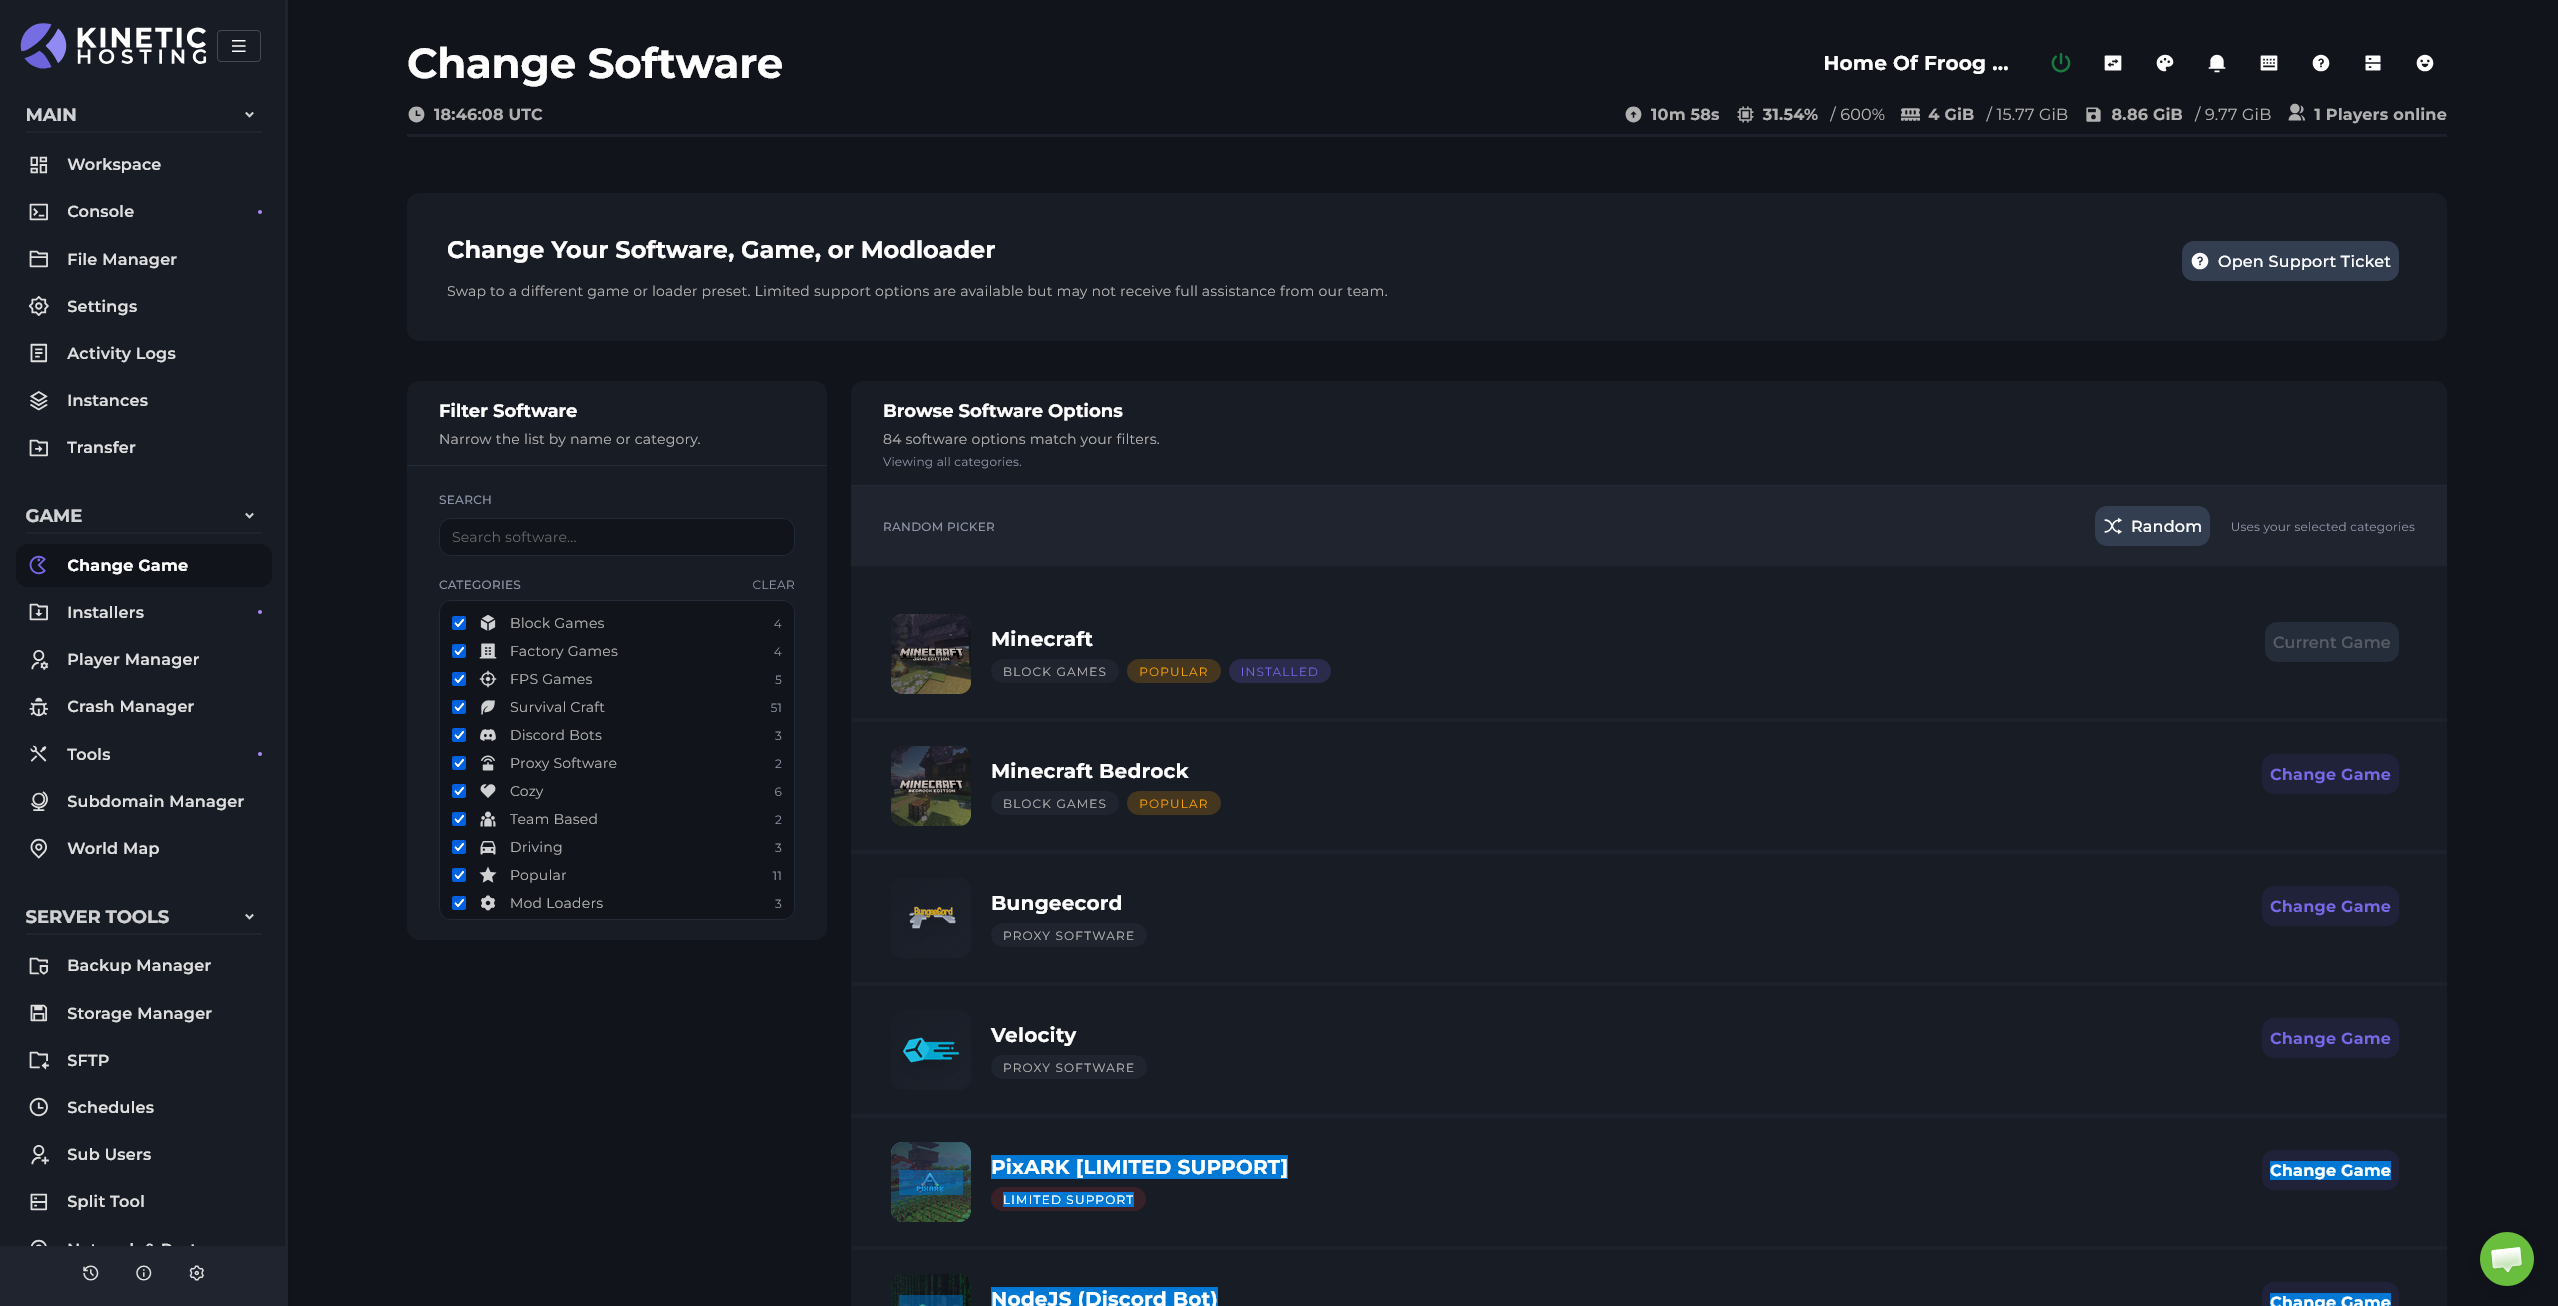The height and width of the screenshot is (1306, 2558).
Task: Click the gear icon at sidebar bottom
Action: tap(196, 1273)
